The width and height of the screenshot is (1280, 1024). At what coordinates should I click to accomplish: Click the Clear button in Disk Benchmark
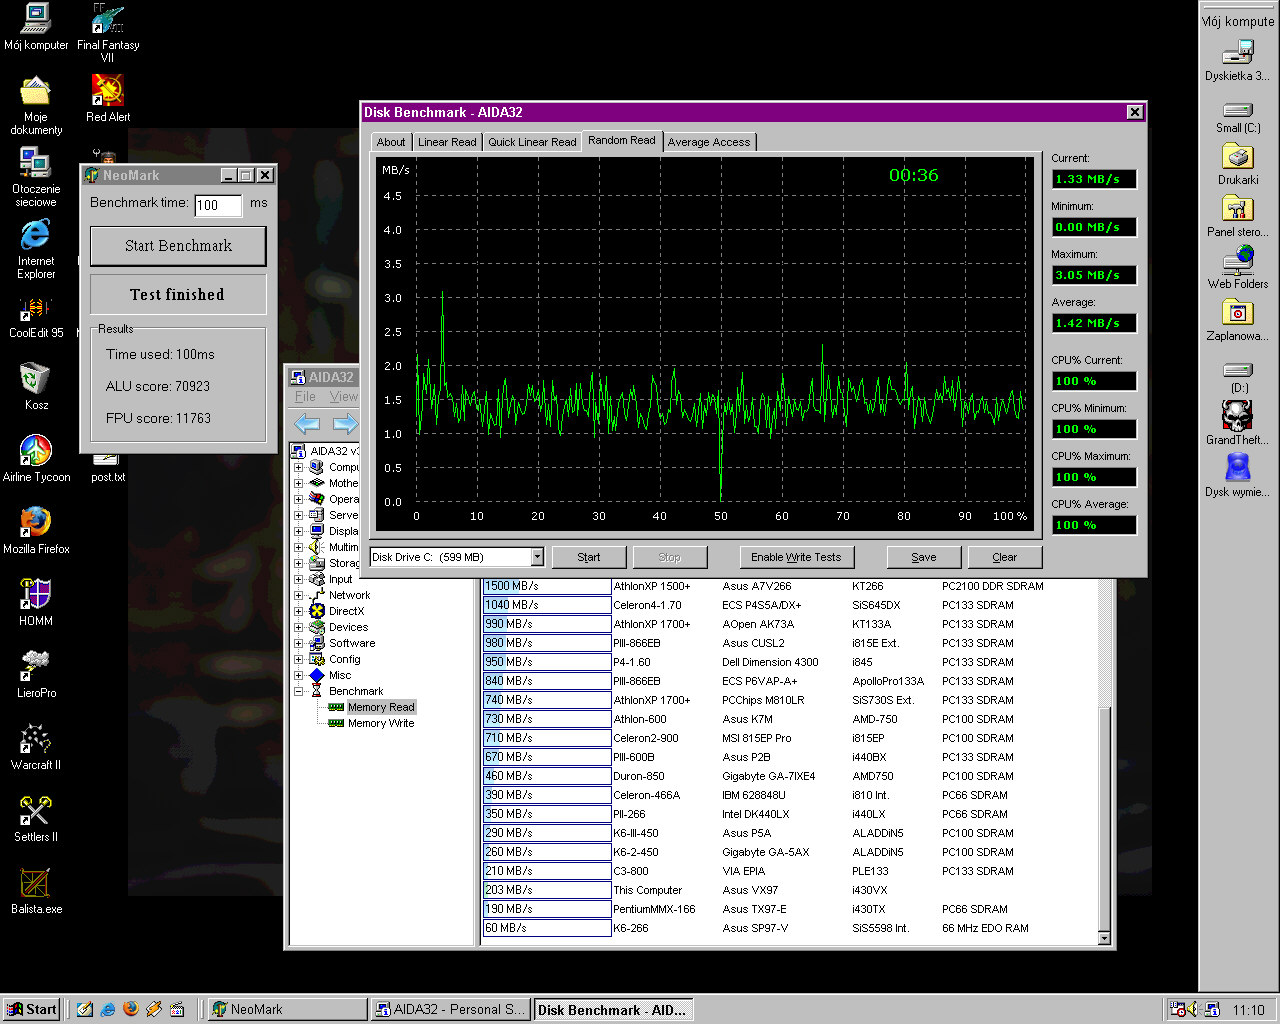(1005, 557)
